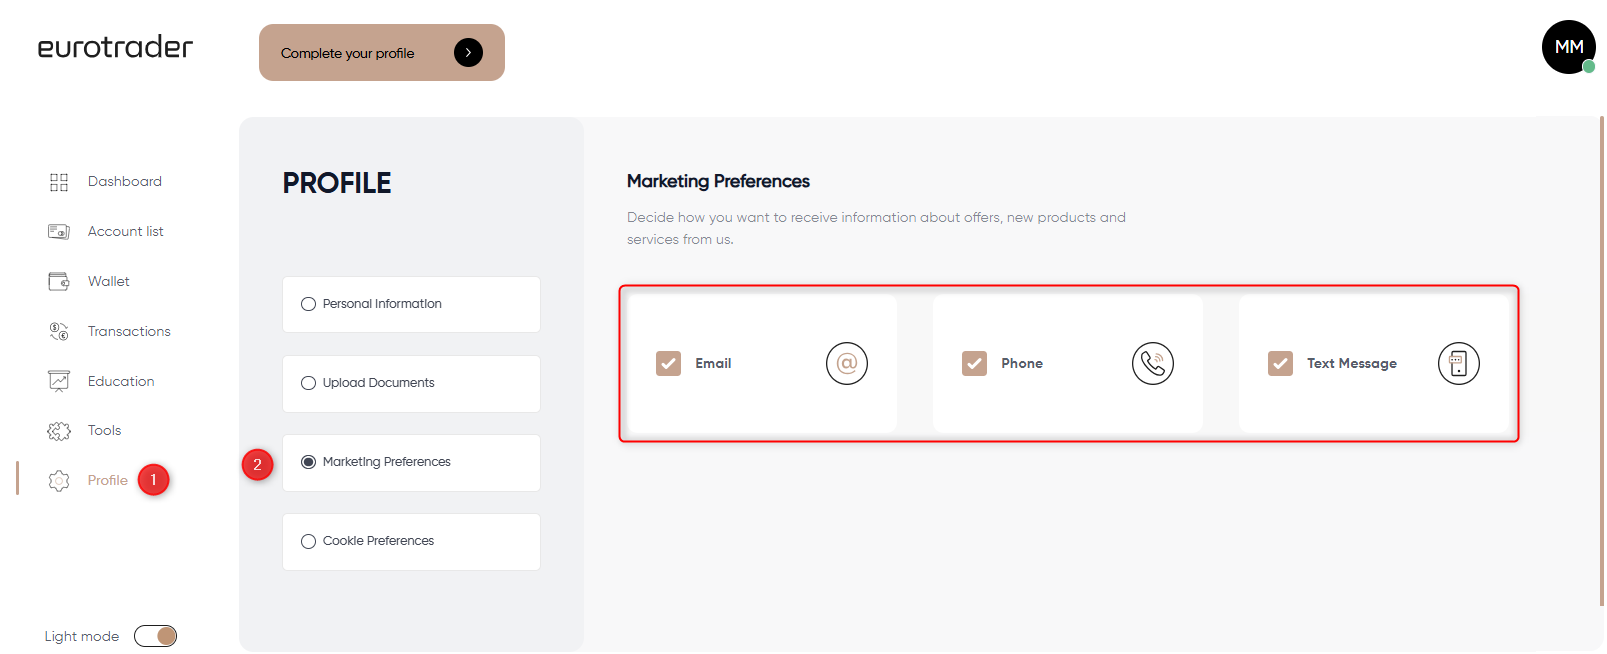Click the Wallet icon in sidebar

click(59, 282)
